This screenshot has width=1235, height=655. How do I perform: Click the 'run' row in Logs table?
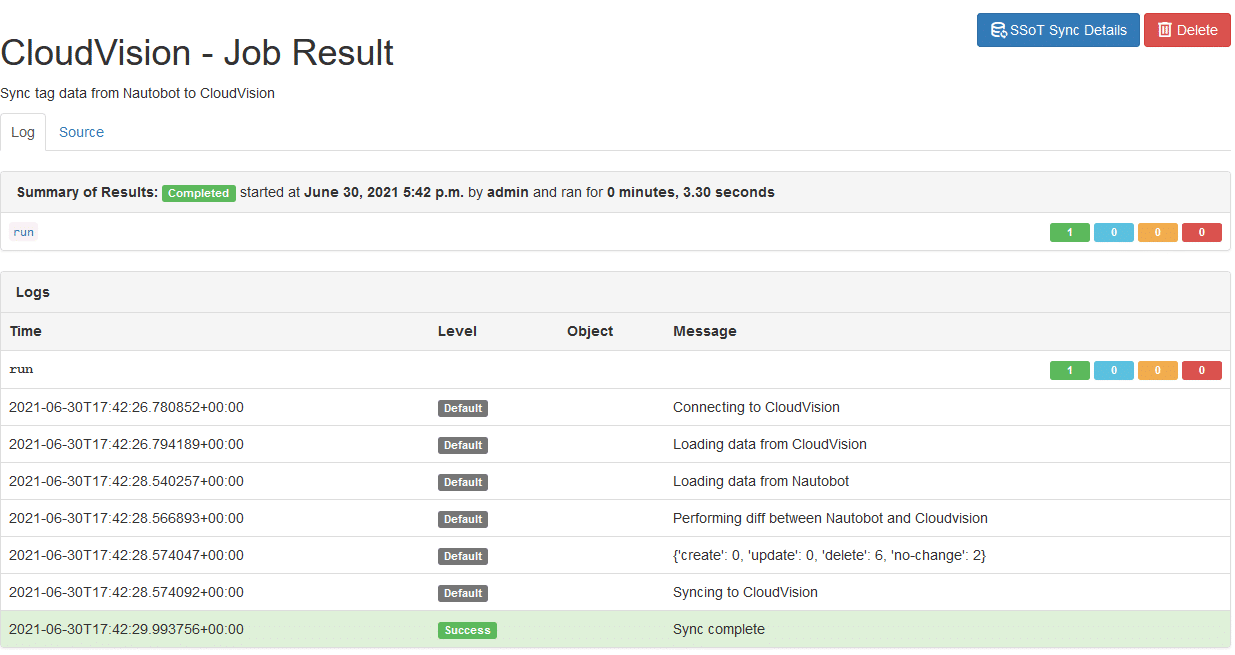pos(616,370)
